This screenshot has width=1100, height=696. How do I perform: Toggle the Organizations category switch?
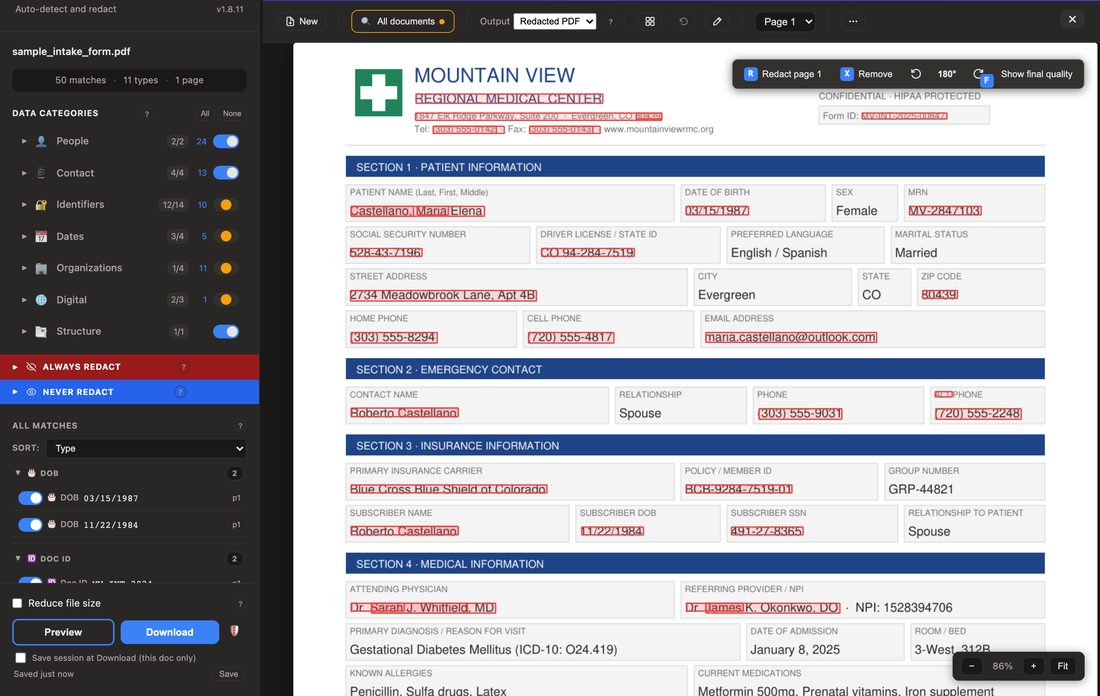click(x=226, y=268)
